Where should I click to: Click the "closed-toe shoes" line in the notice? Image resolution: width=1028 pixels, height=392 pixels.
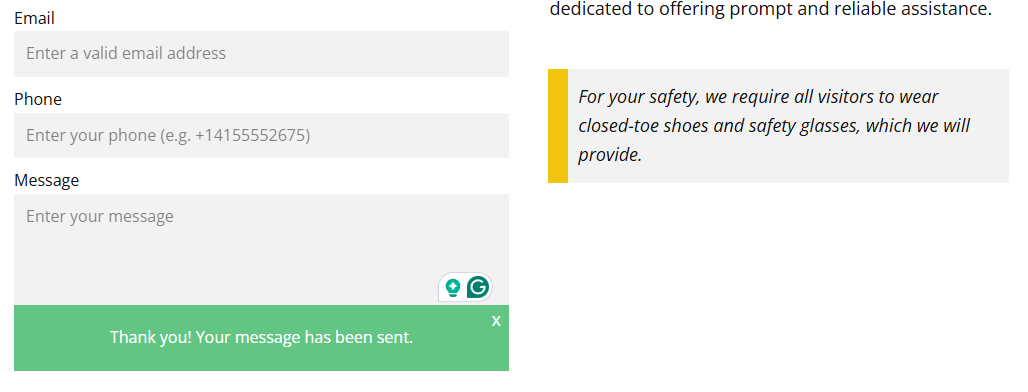(774, 126)
